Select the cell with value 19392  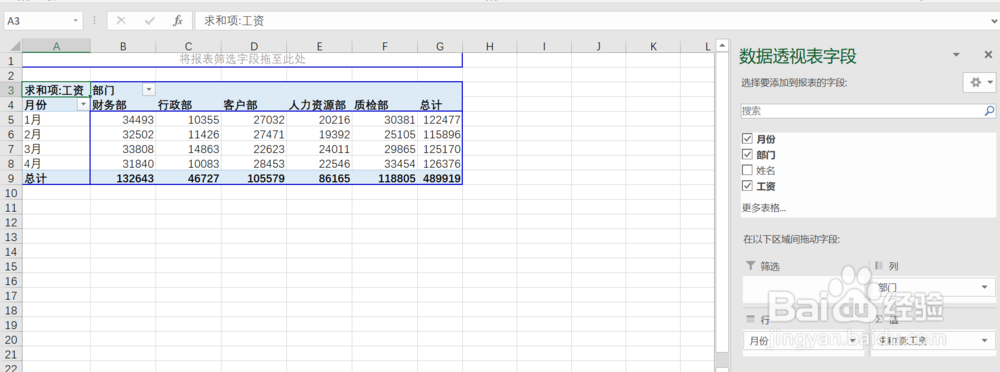[320, 134]
